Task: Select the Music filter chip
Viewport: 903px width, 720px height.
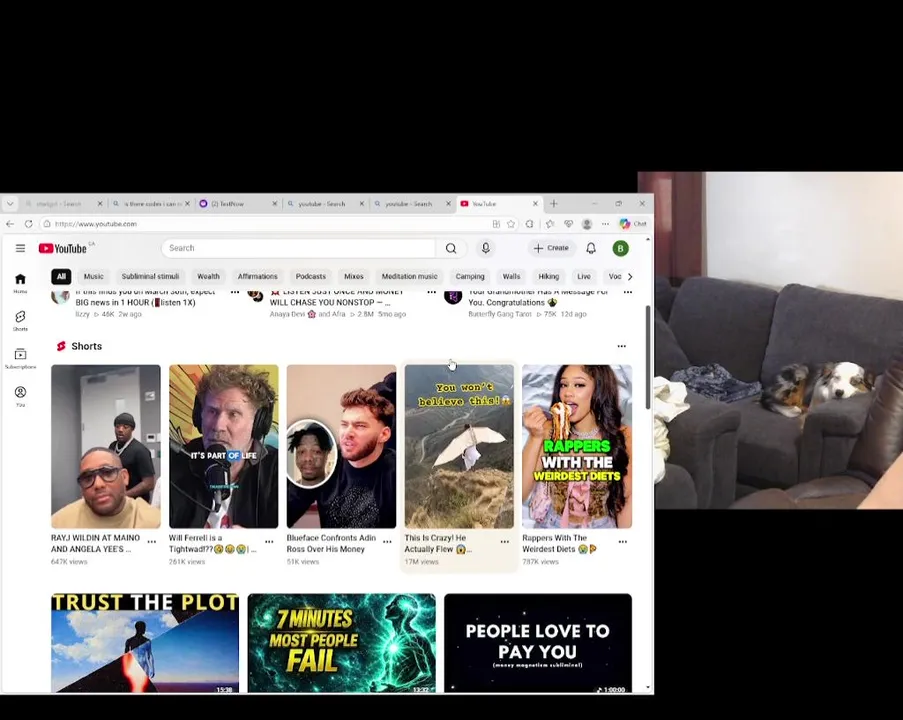Action: coord(93,276)
